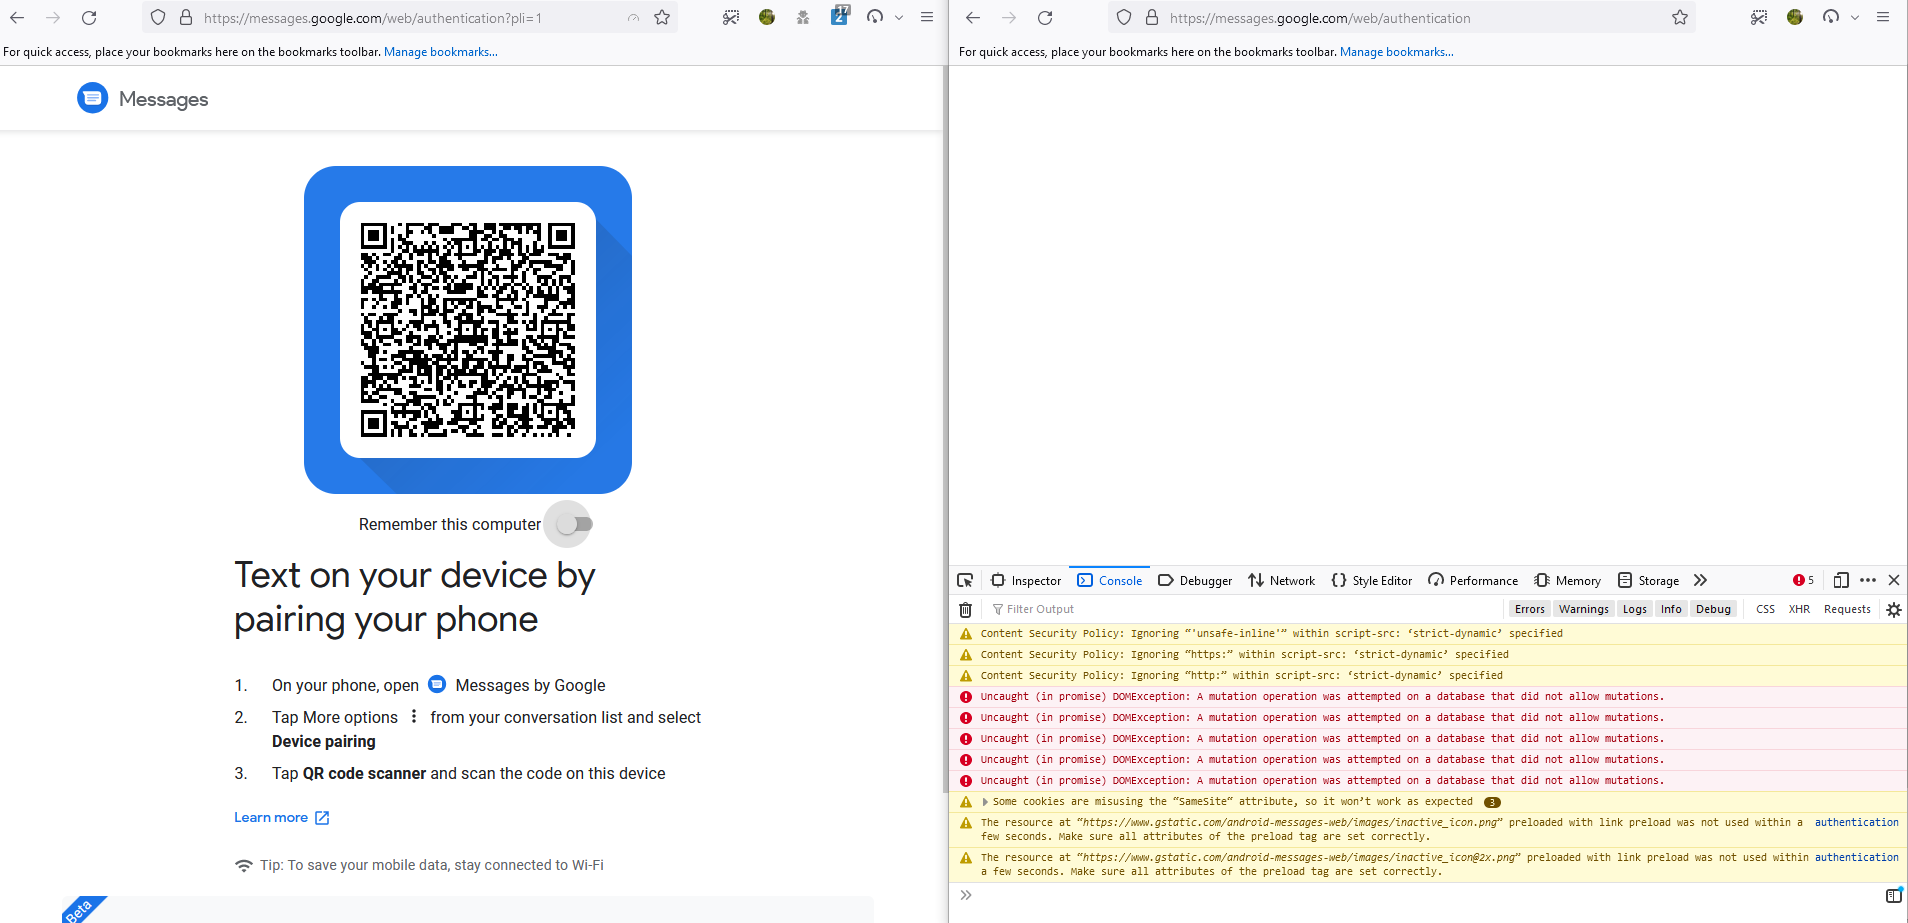Click the Learn more link
Viewport: 1908px width, 923px height.
[x=271, y=817]
